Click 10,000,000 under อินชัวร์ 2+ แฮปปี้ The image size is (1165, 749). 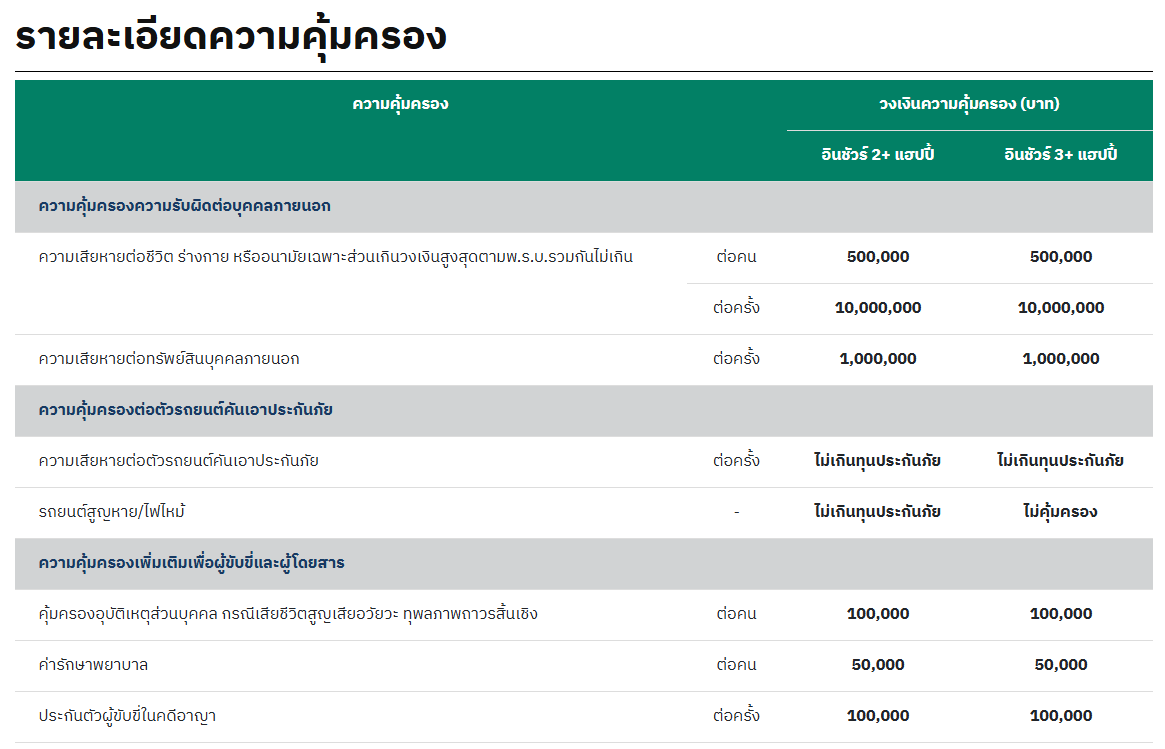878,308
